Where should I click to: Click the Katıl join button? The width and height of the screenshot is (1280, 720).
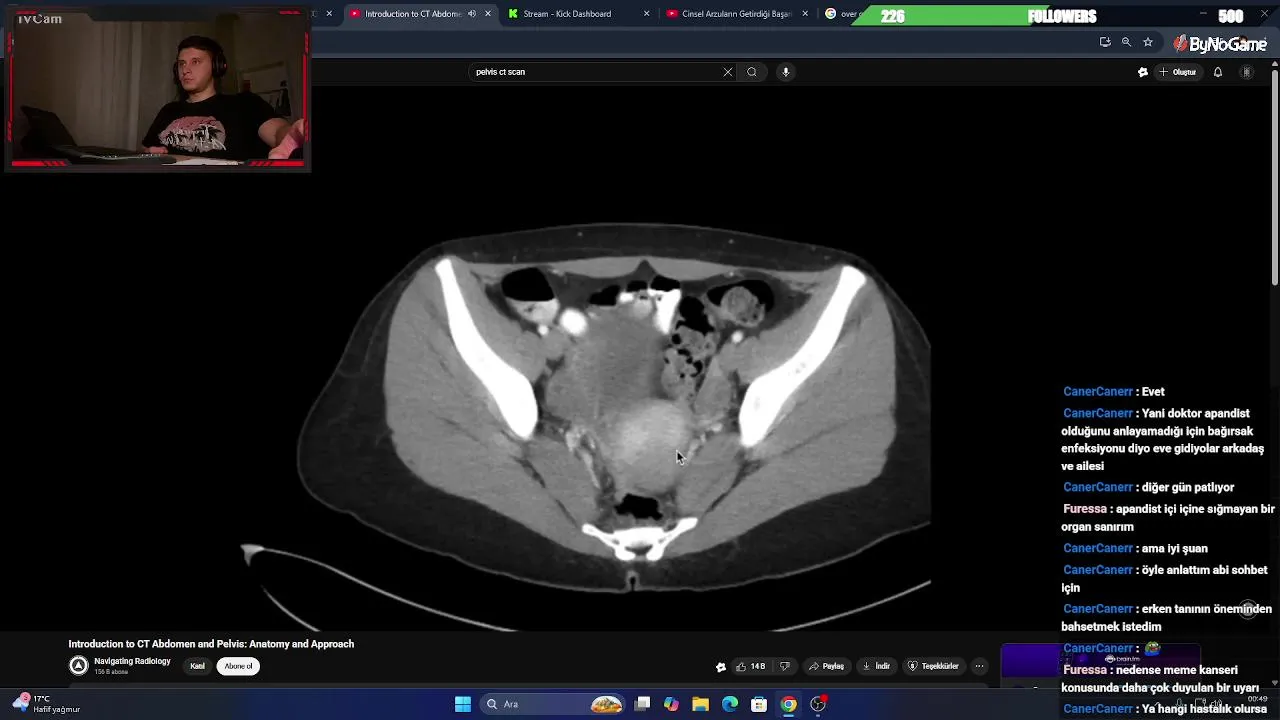click(197, 666)
